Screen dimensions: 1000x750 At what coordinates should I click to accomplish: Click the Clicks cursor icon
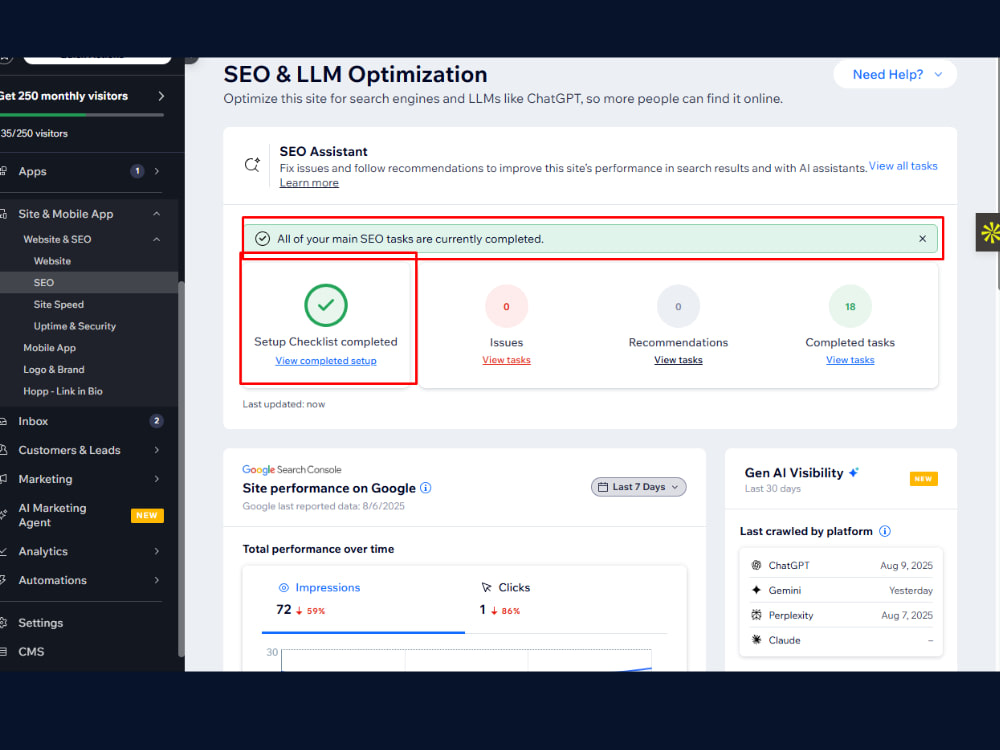pos(487,587)
